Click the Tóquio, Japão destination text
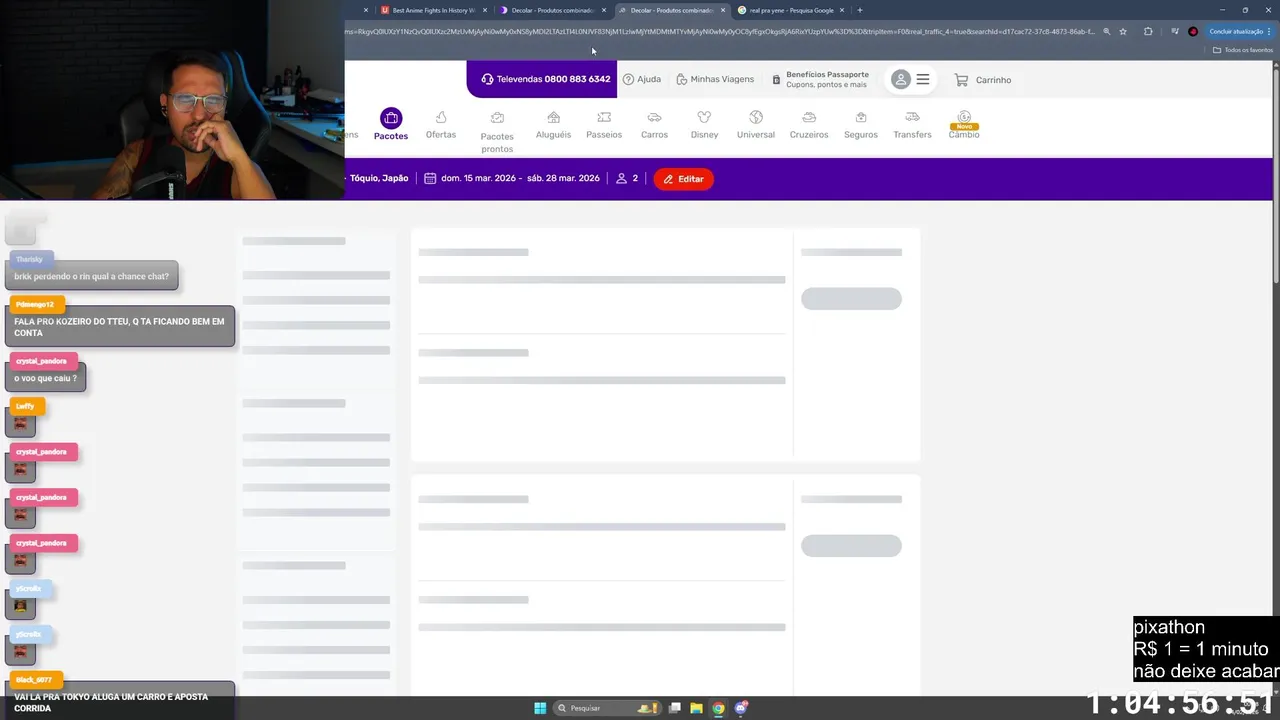The image size is (1280, 720). [379, 178]
